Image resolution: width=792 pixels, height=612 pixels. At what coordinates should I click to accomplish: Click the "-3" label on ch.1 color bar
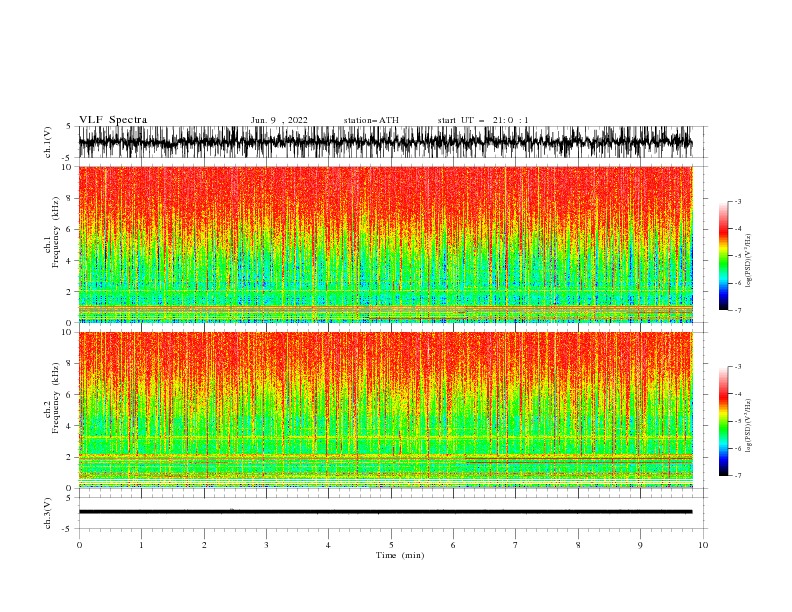(x=737, y=201)
